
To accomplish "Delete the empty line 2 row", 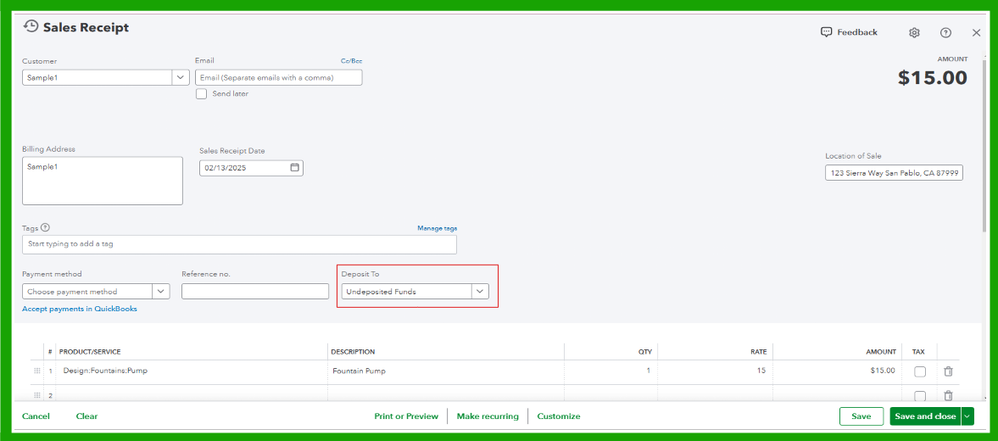I will tap(948, 396).
